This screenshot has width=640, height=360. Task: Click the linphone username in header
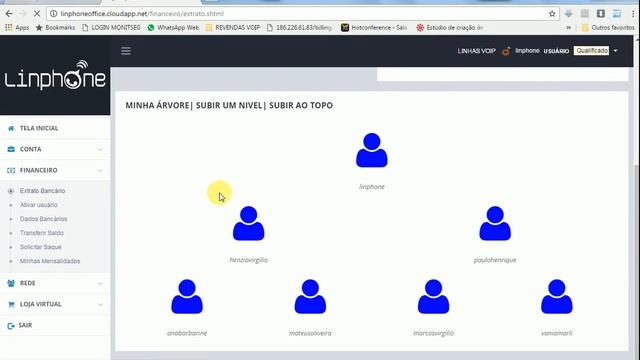[527, 51]
